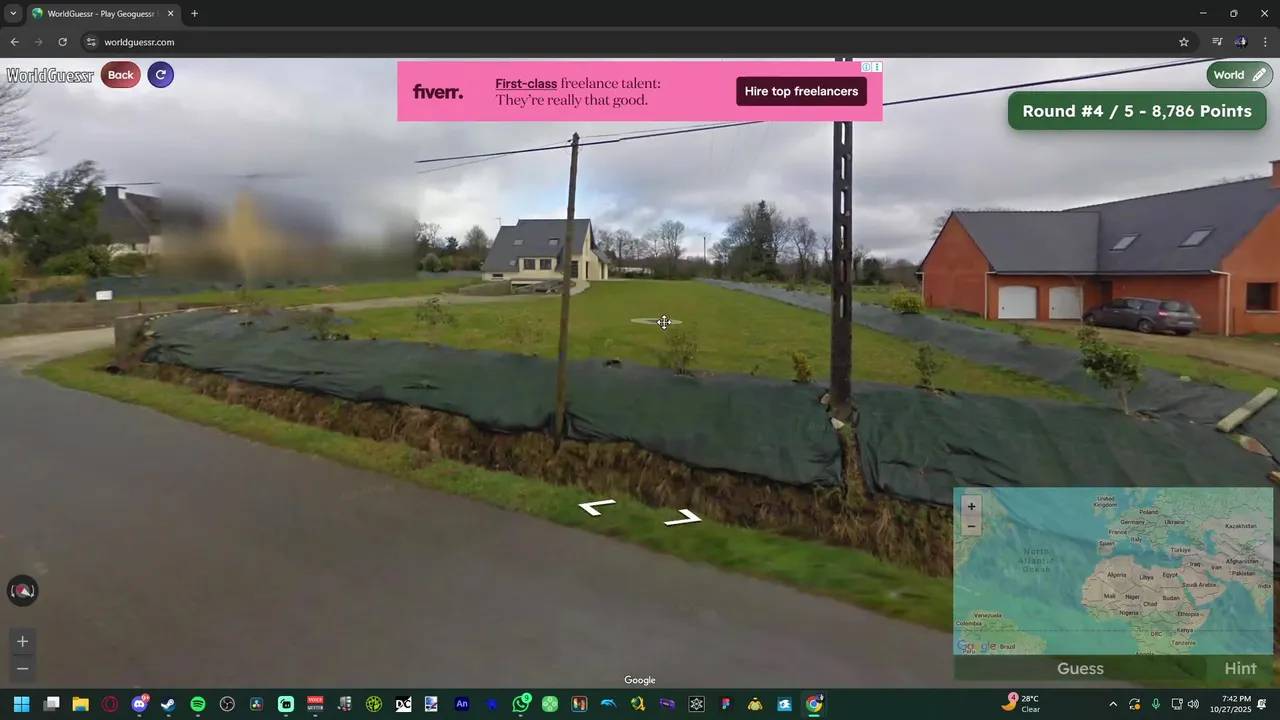Image resolution: width=1280 pixels, height=720 pixels.
Task: Open the Windows Start menu
Action: point(22,704)
